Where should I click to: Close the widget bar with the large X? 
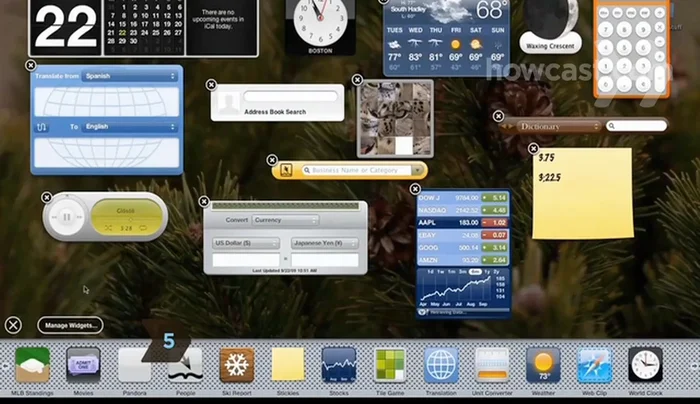coord(13,325)
